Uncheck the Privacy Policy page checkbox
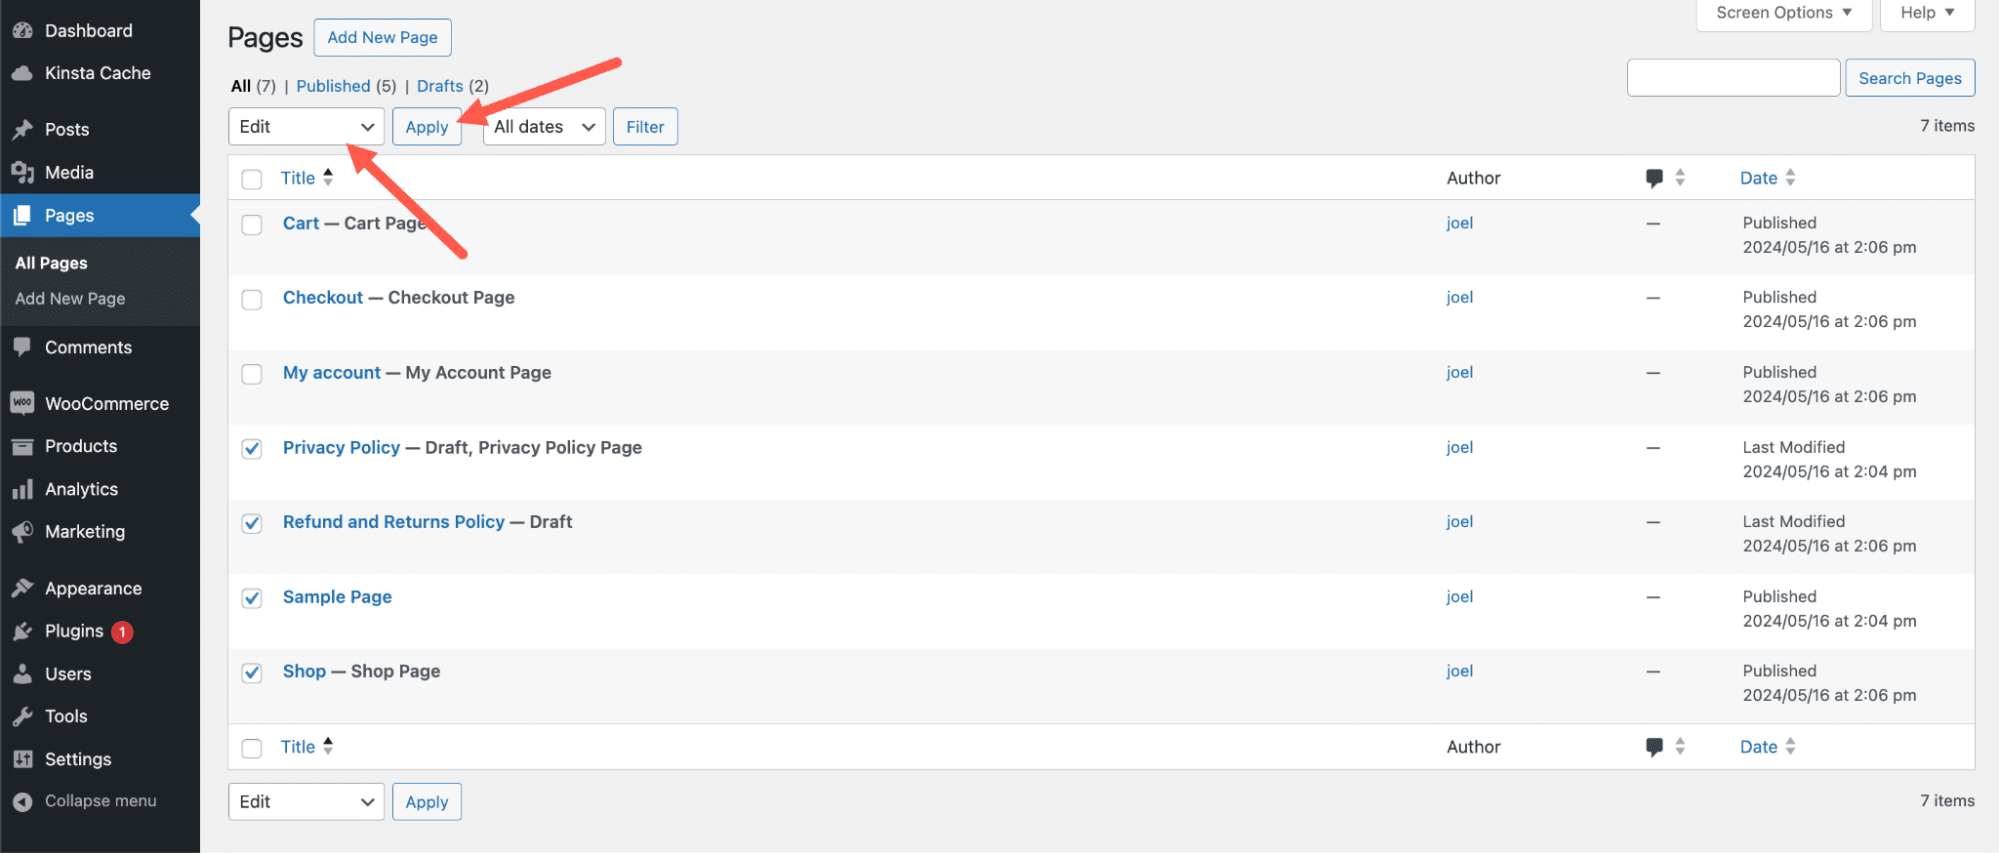 click(x=252, y=449)
